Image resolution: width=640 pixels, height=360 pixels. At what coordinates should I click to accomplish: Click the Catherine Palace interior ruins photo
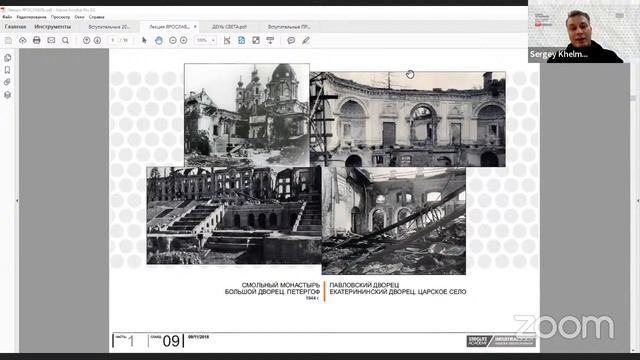394,221
